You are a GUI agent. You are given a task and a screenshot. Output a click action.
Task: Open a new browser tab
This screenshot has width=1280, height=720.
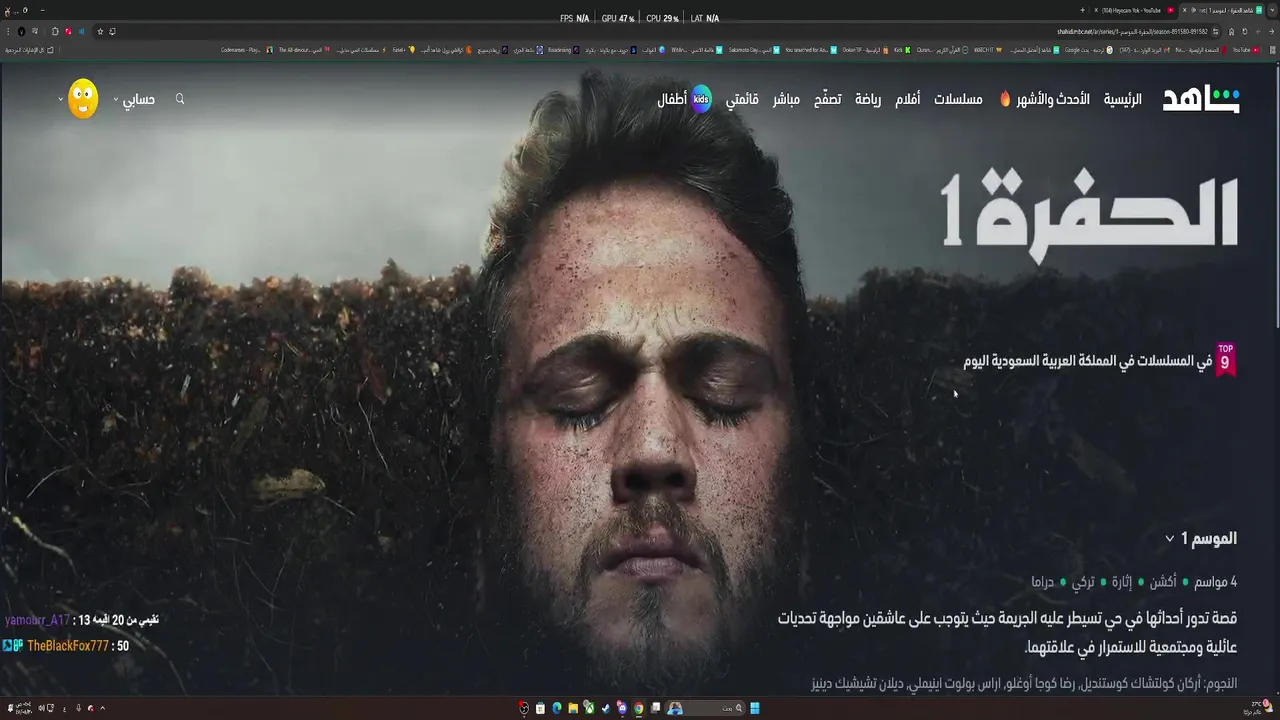pyautogui.click(x=1082, y=10)
